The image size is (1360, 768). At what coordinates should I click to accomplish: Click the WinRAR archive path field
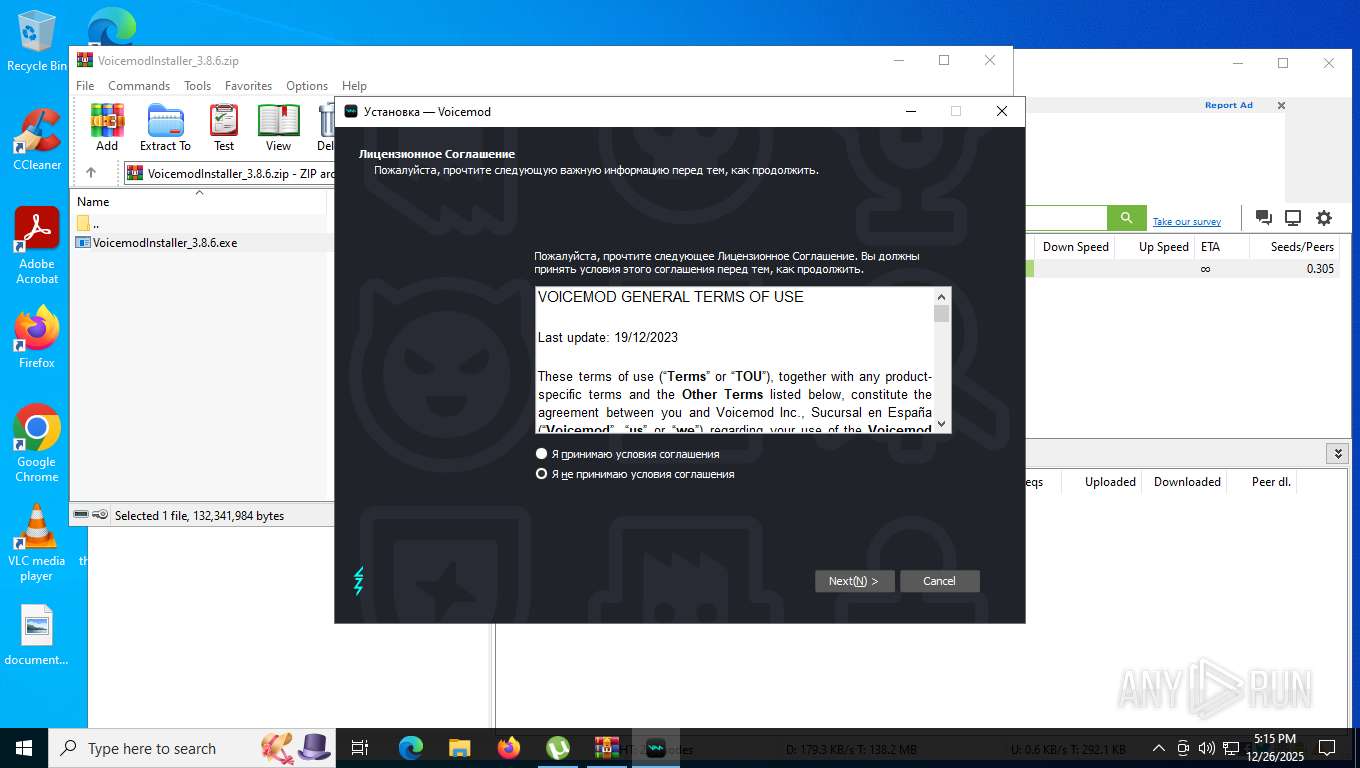click(x=228, y=173)
